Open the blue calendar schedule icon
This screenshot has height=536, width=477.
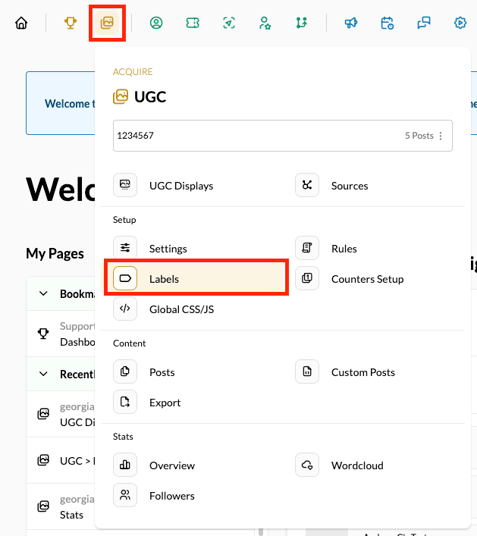(387, 23)
